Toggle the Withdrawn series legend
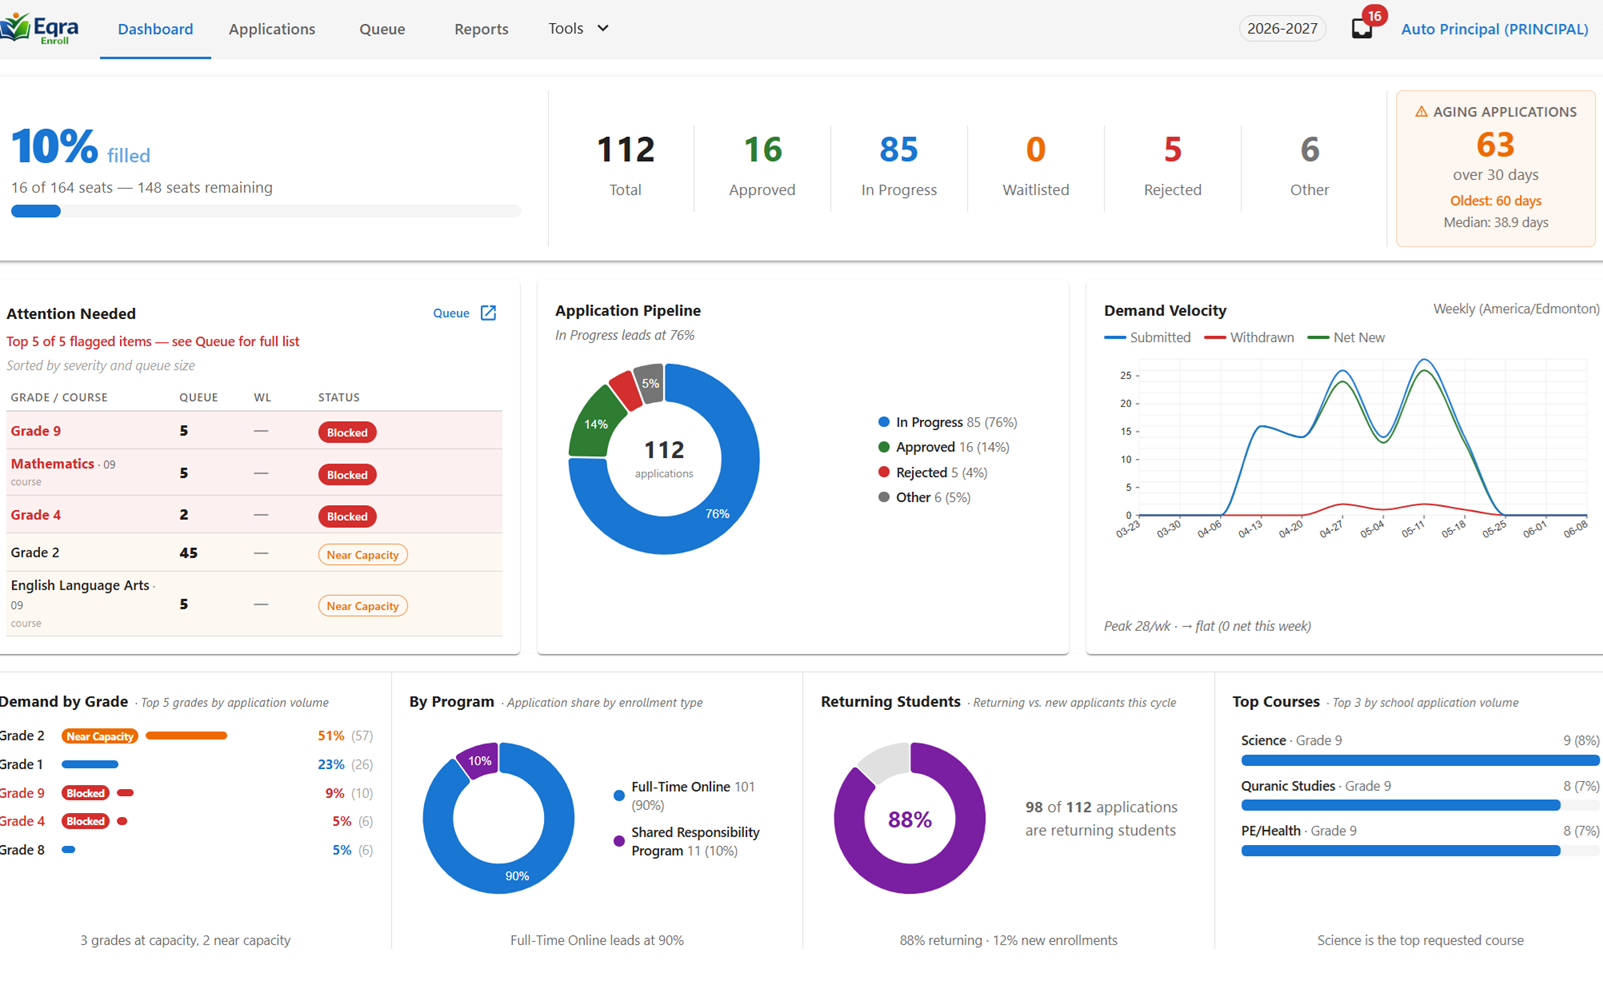Viewport: 1603px width, 1001px height. pyautogui.click(x=1249, y=338)
